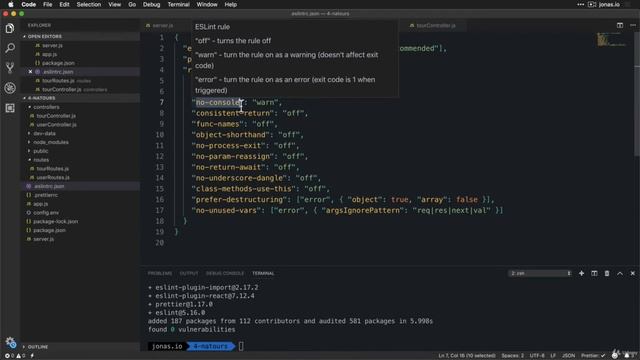Screen dimensions: 640x360
Task: Open userRoutes.js in file tree
Action: pos(53,178)
